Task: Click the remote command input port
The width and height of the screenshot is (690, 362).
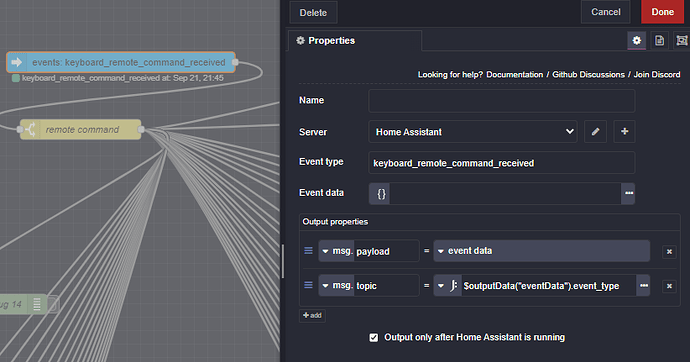Action: pos(20,129)
